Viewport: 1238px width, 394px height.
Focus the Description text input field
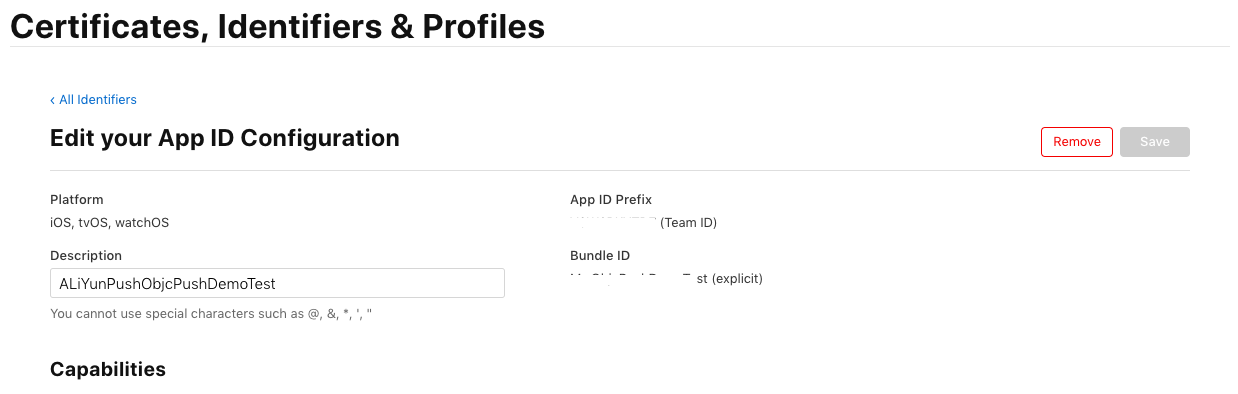point(277,283)
